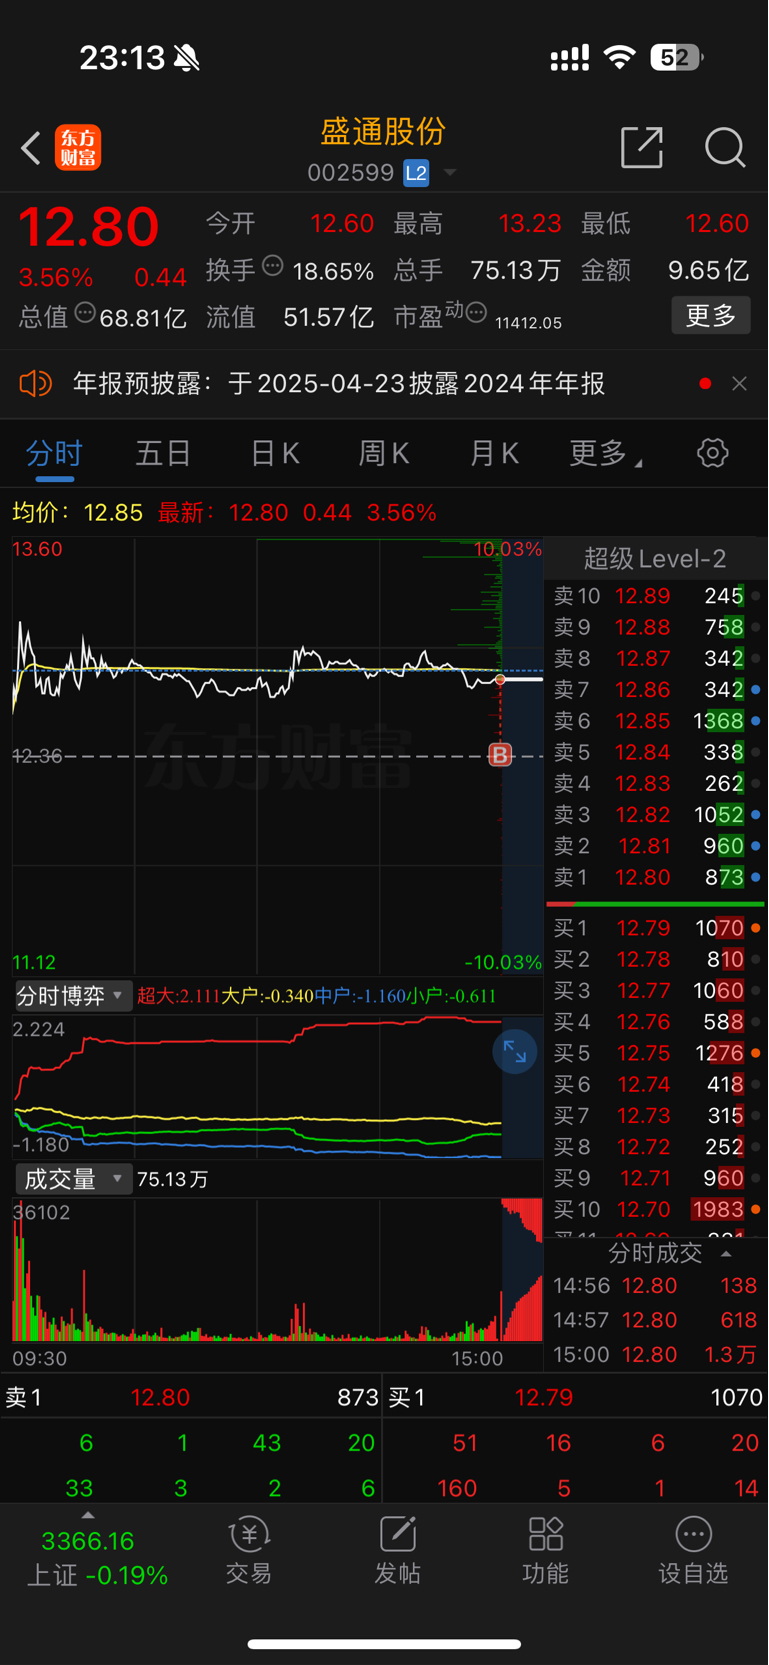Select the 卖3 12.82 order row
The width and height of the screenshot is (769, 1665).
pyautogui.click(x=655, y=815)
